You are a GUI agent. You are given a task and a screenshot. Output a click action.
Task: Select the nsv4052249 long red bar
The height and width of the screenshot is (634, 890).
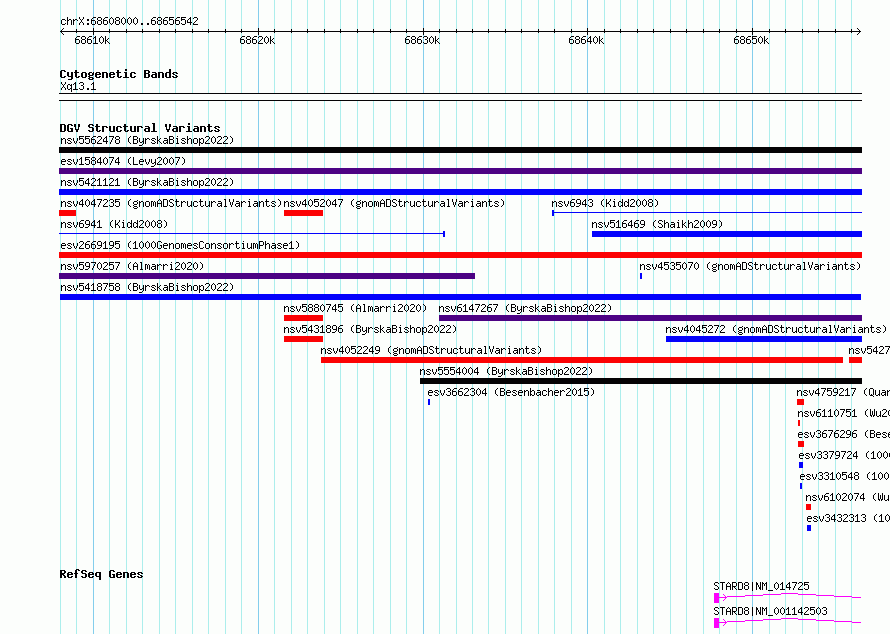pyautogui.click(x=582, y=360)
